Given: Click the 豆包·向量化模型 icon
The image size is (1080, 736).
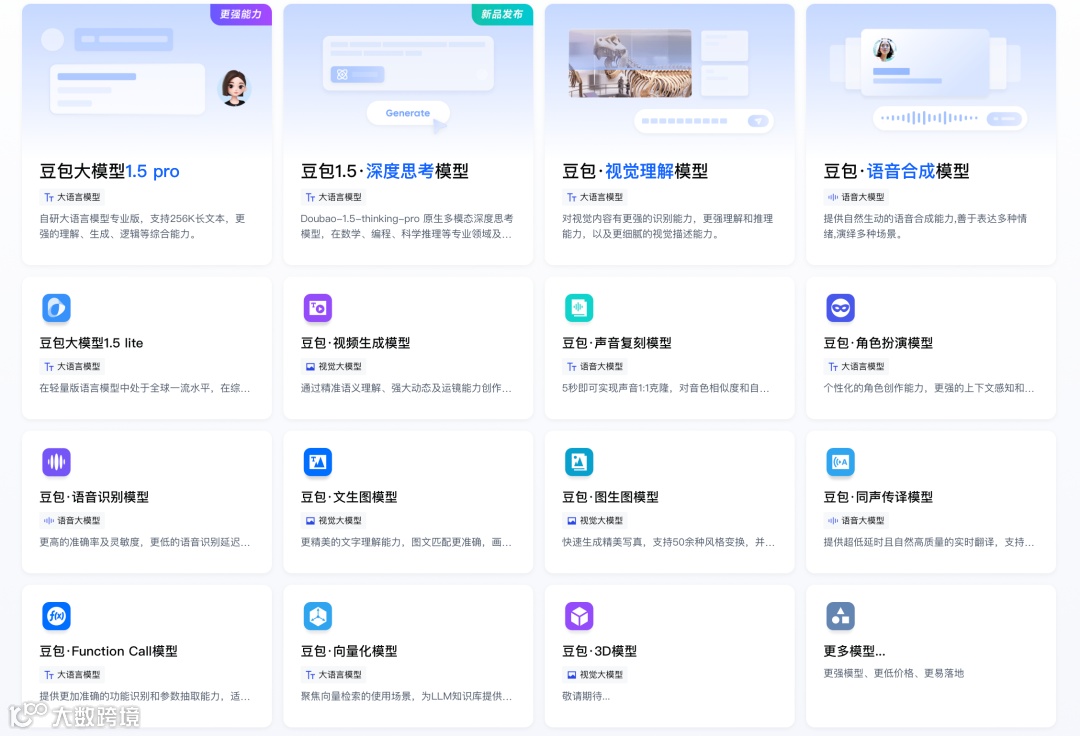Looking at the screenshot, I should [318, 616].
